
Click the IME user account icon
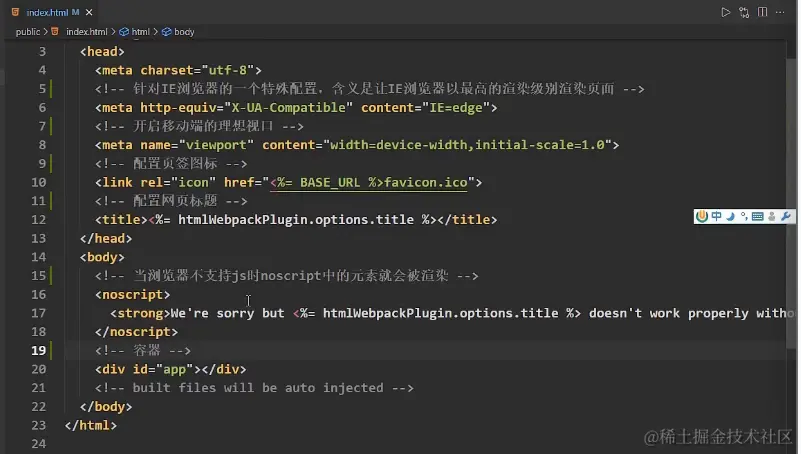771,217
